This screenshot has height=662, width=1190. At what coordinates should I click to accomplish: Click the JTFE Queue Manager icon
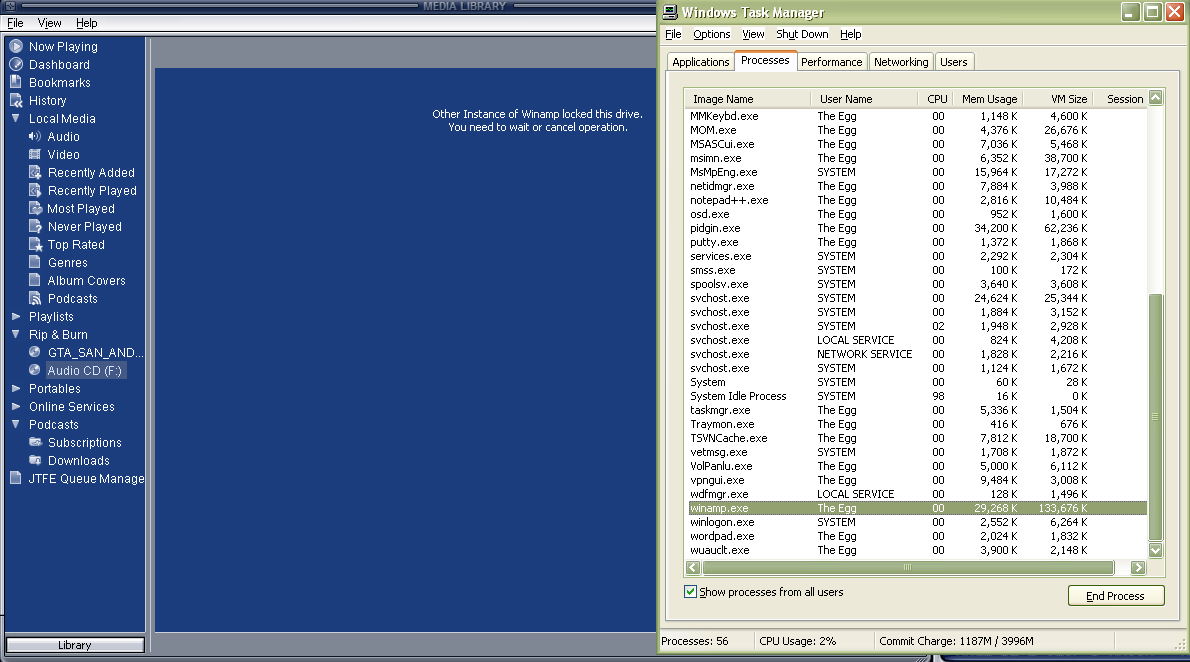coord(16,478)
